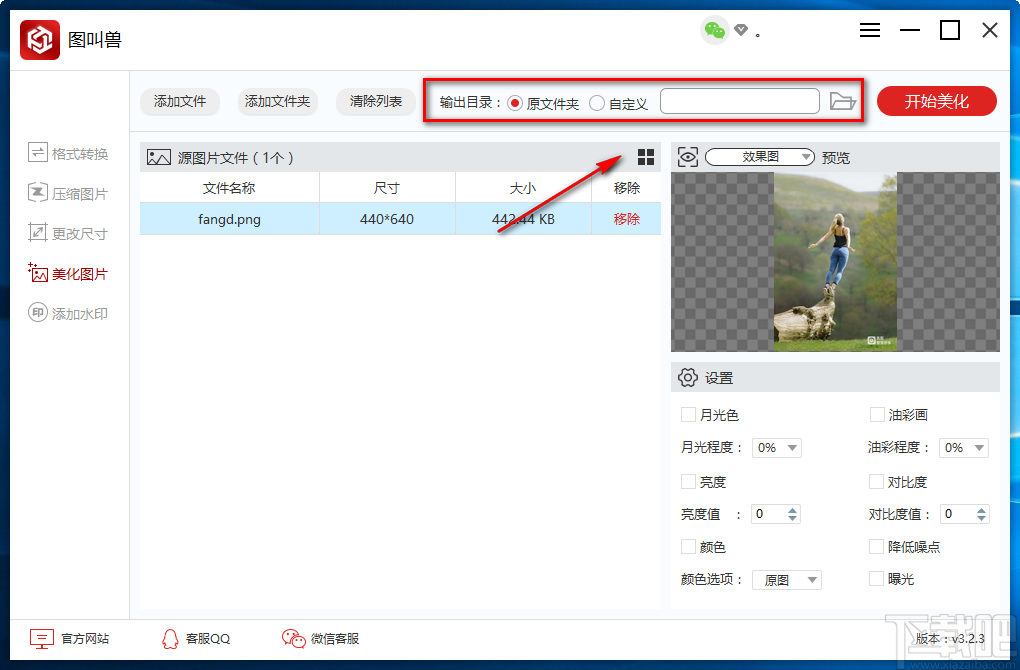Open the 效果图 preview dropdown

tap(760, 157)
